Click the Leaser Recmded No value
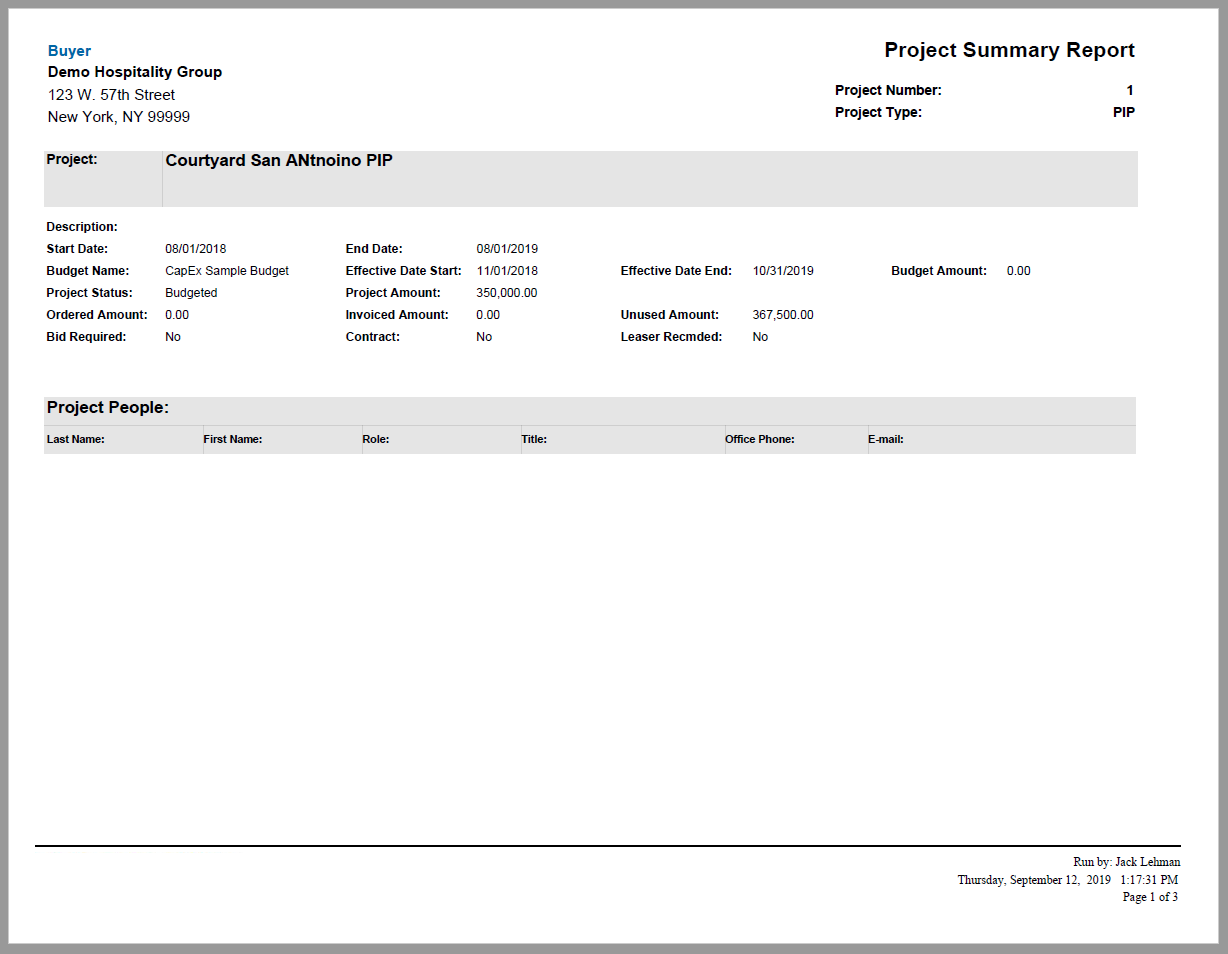Screen dimensions: 1228x954 pos(759,336)
